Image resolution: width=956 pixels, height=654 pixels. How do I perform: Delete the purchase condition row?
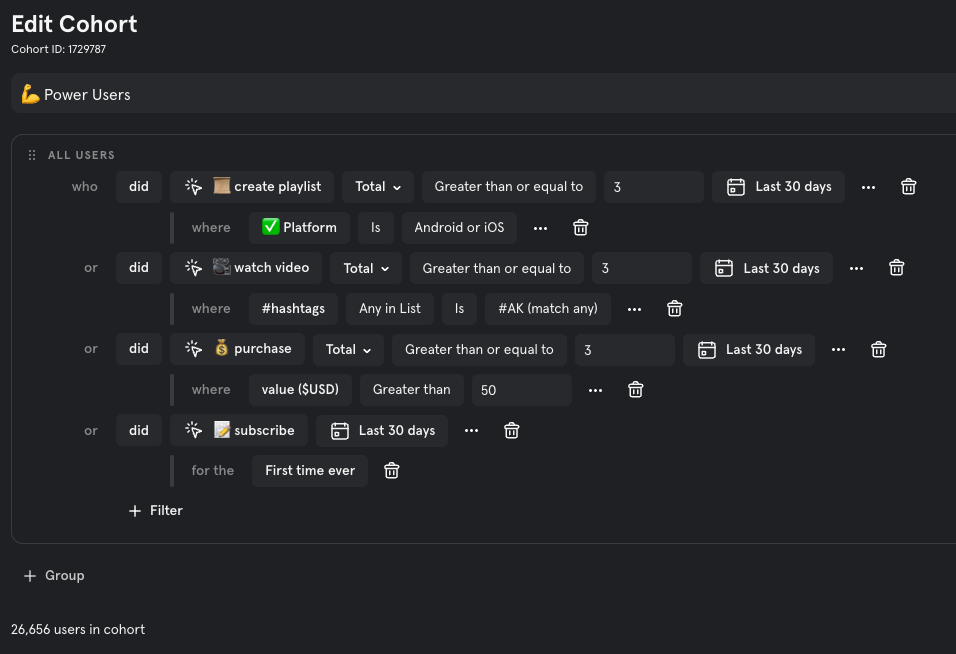pos(879,349)
